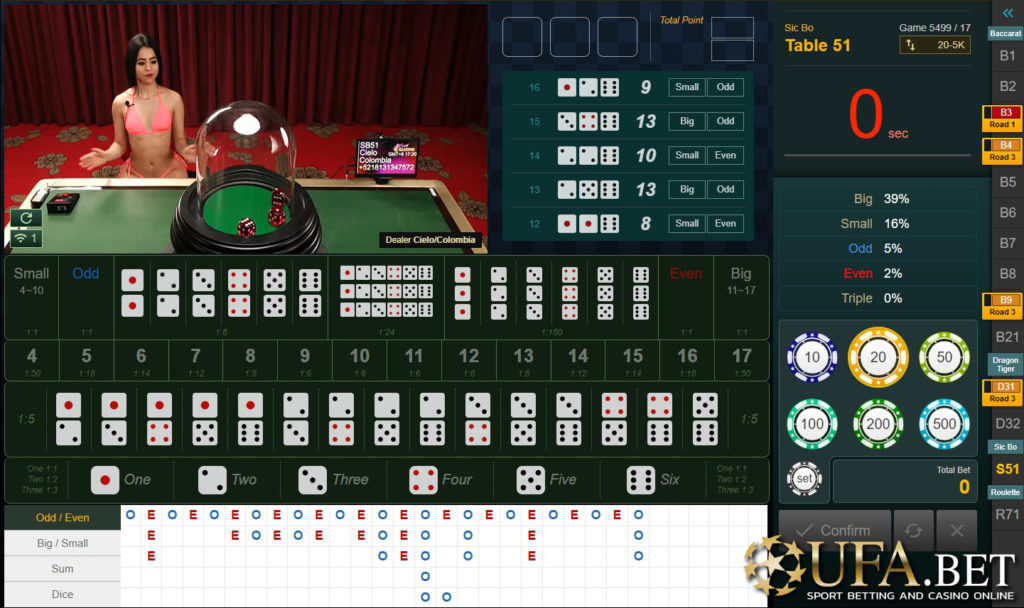
Task: Select the 20 value betting chip
Action: pyautogui.click(x=878, y=358)
